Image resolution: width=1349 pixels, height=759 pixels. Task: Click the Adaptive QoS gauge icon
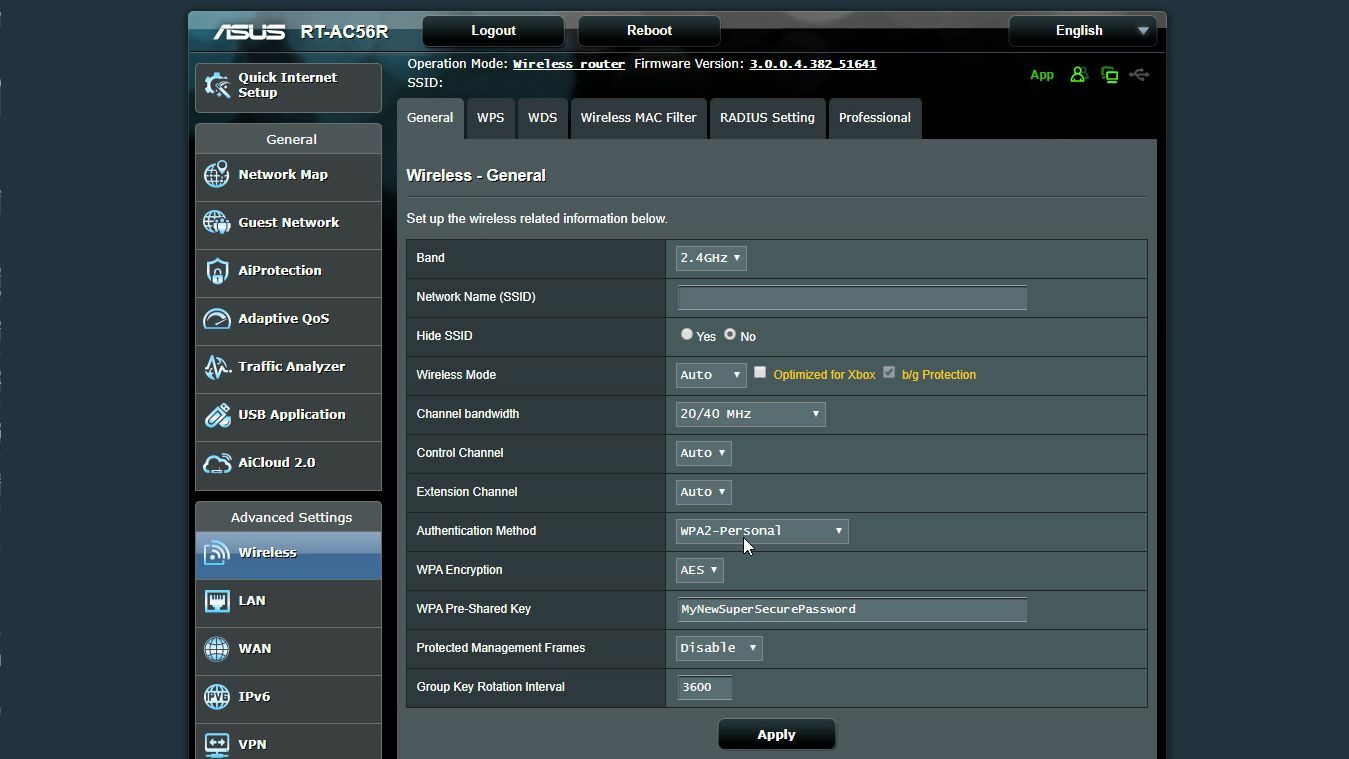pos(217,319)
